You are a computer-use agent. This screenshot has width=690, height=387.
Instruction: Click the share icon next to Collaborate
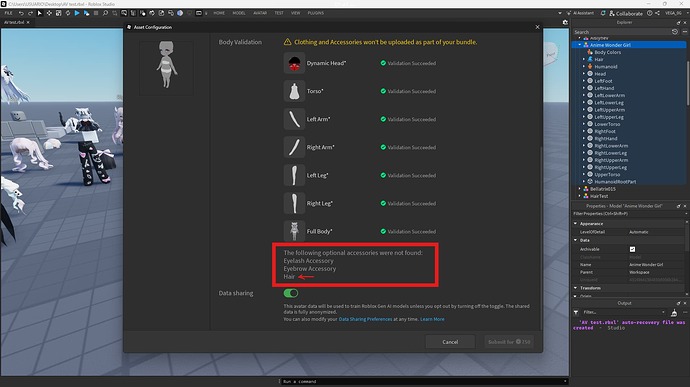pyautogui.click(x=657, y=13)
